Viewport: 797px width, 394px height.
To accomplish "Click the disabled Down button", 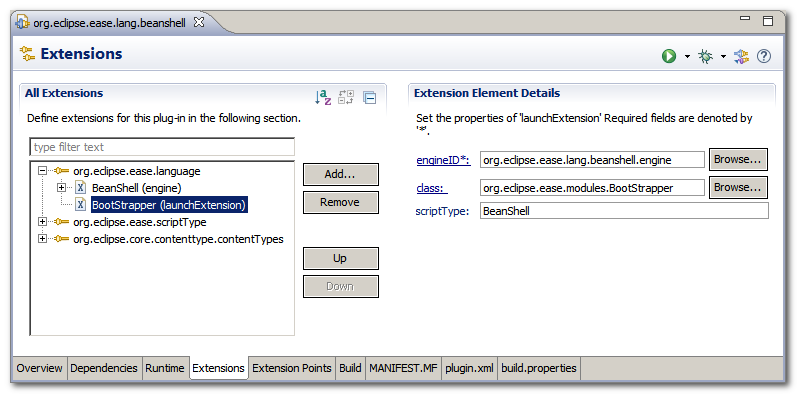I will coord(341,286).
